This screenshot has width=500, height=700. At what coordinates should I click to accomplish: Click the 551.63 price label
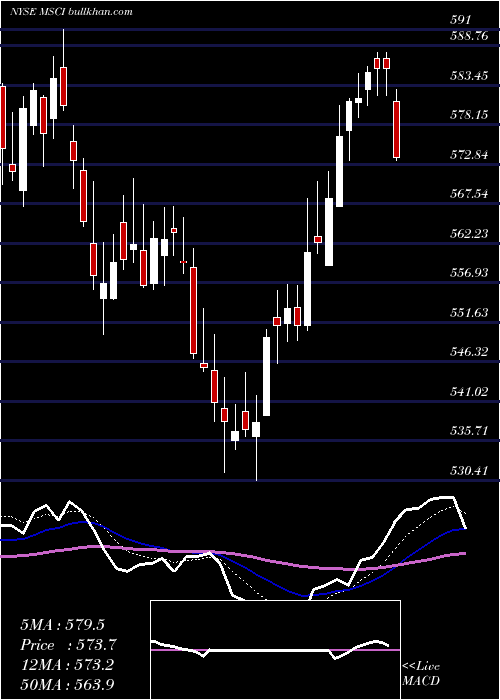tap(469, 312)
